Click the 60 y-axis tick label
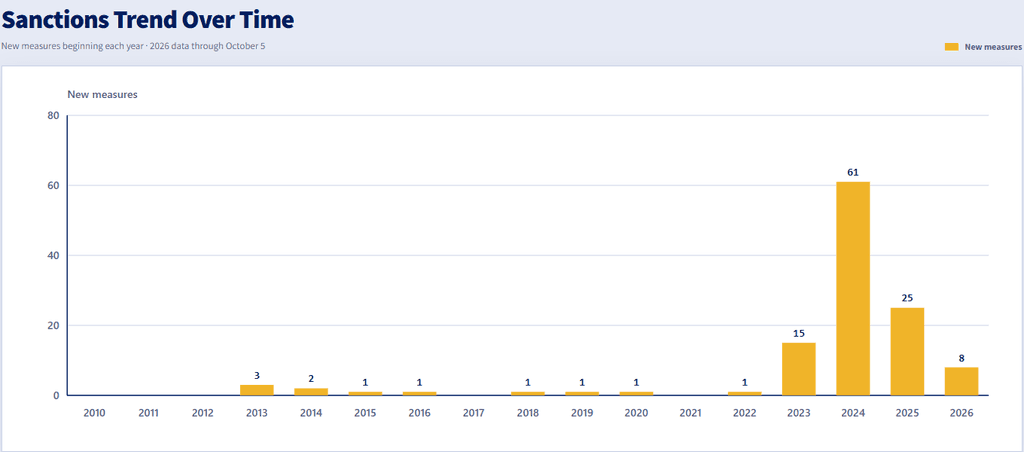This screenshot has height=452, width=1024. [x=54, y=186]
